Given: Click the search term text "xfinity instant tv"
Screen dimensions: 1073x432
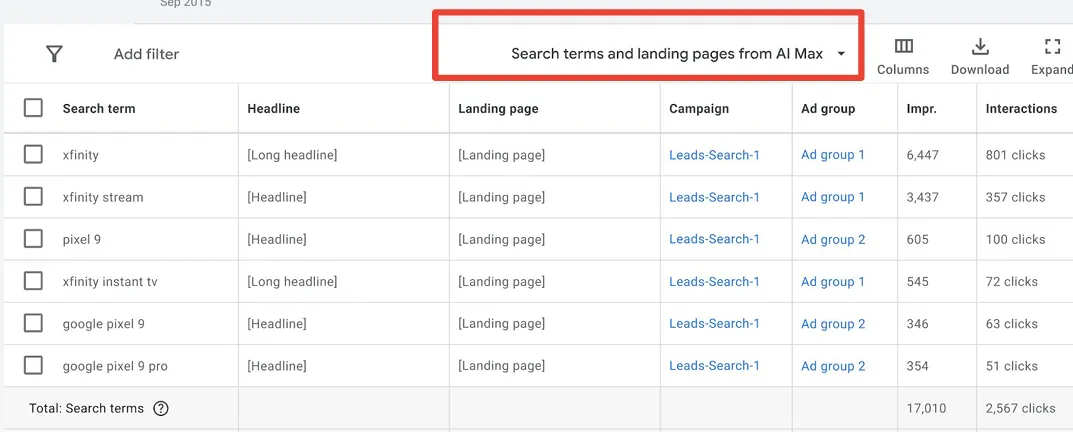Looking at the screenshot, I should pyautogui.click(x=109, y=281).
